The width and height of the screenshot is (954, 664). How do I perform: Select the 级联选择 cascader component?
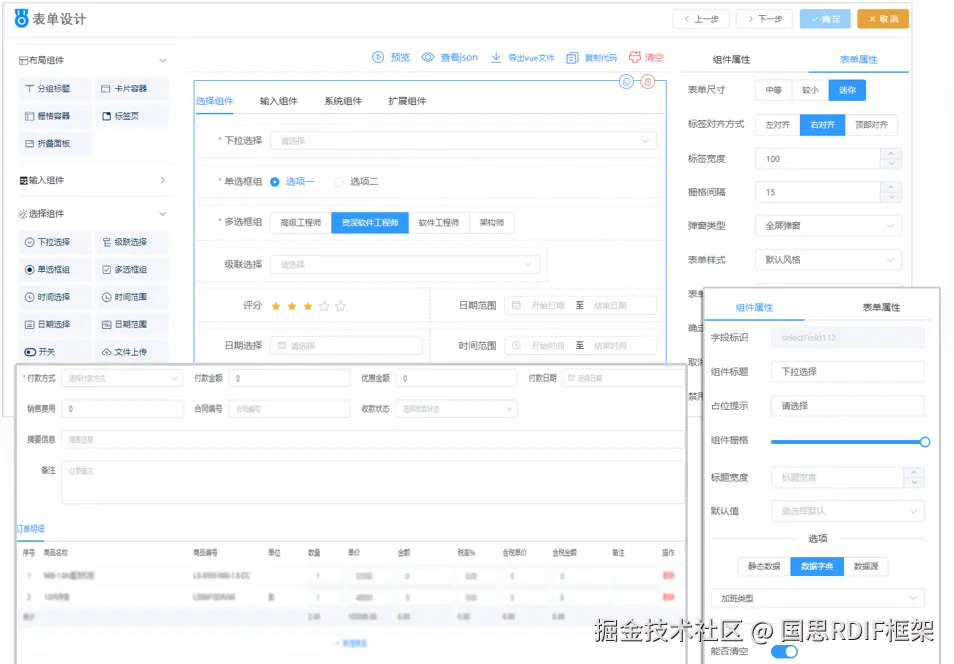click(x=131, y=240)
